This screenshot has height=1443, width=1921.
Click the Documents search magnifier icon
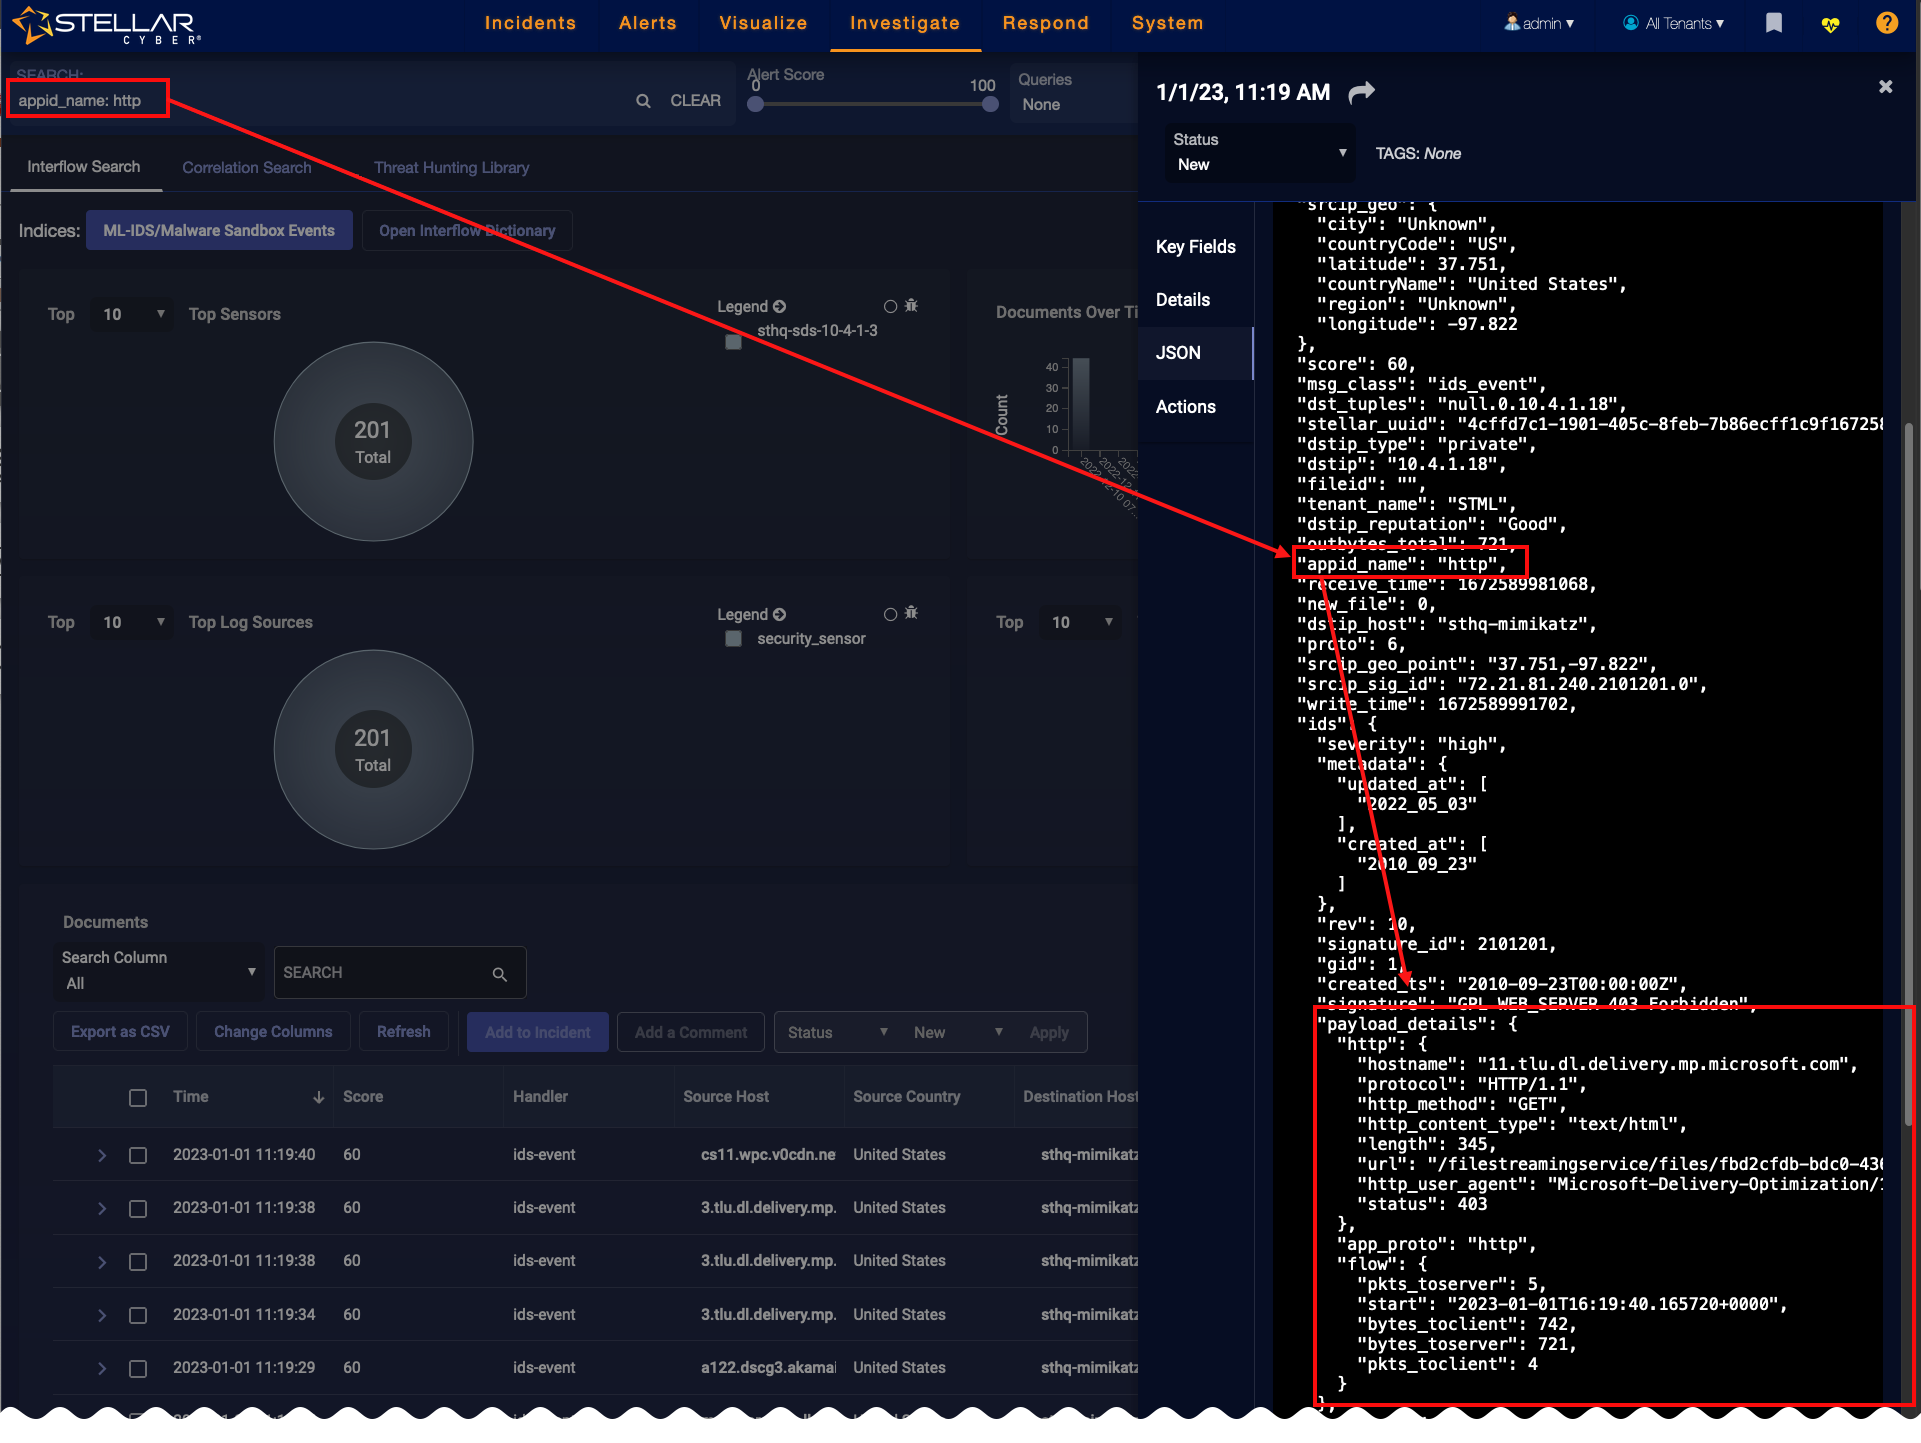(x=499, y=974)
